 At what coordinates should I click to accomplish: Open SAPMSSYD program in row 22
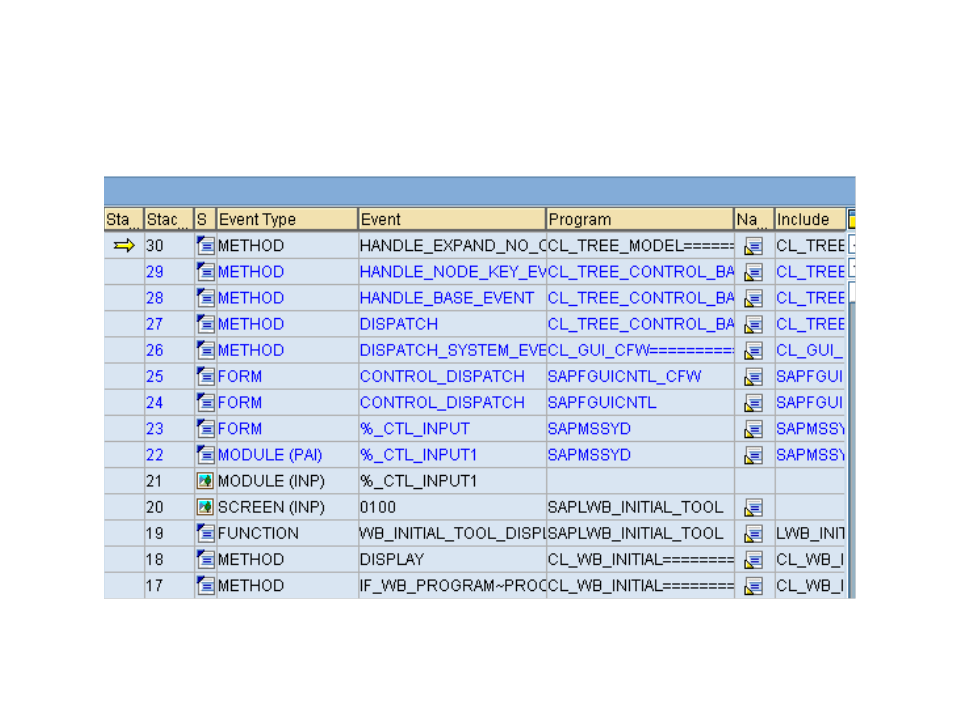click(589, 454)
